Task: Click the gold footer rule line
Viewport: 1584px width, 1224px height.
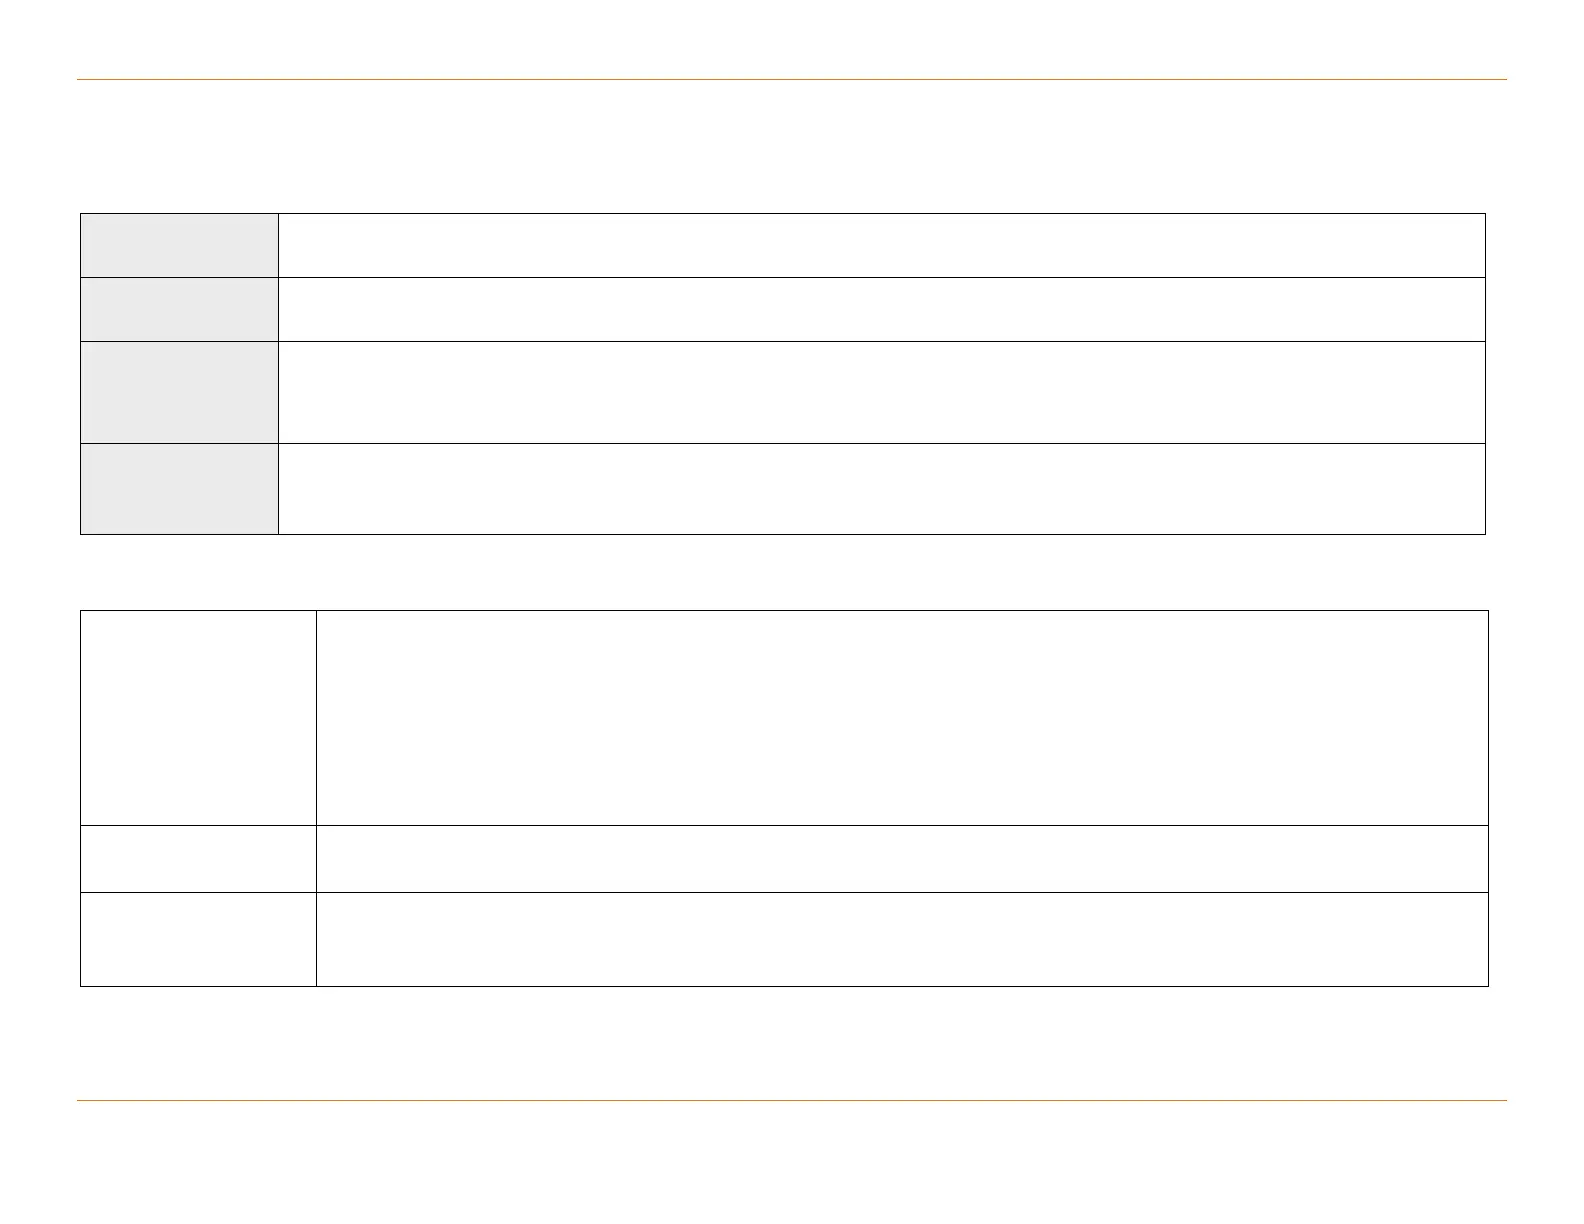Action: [x=791, y=1101]
